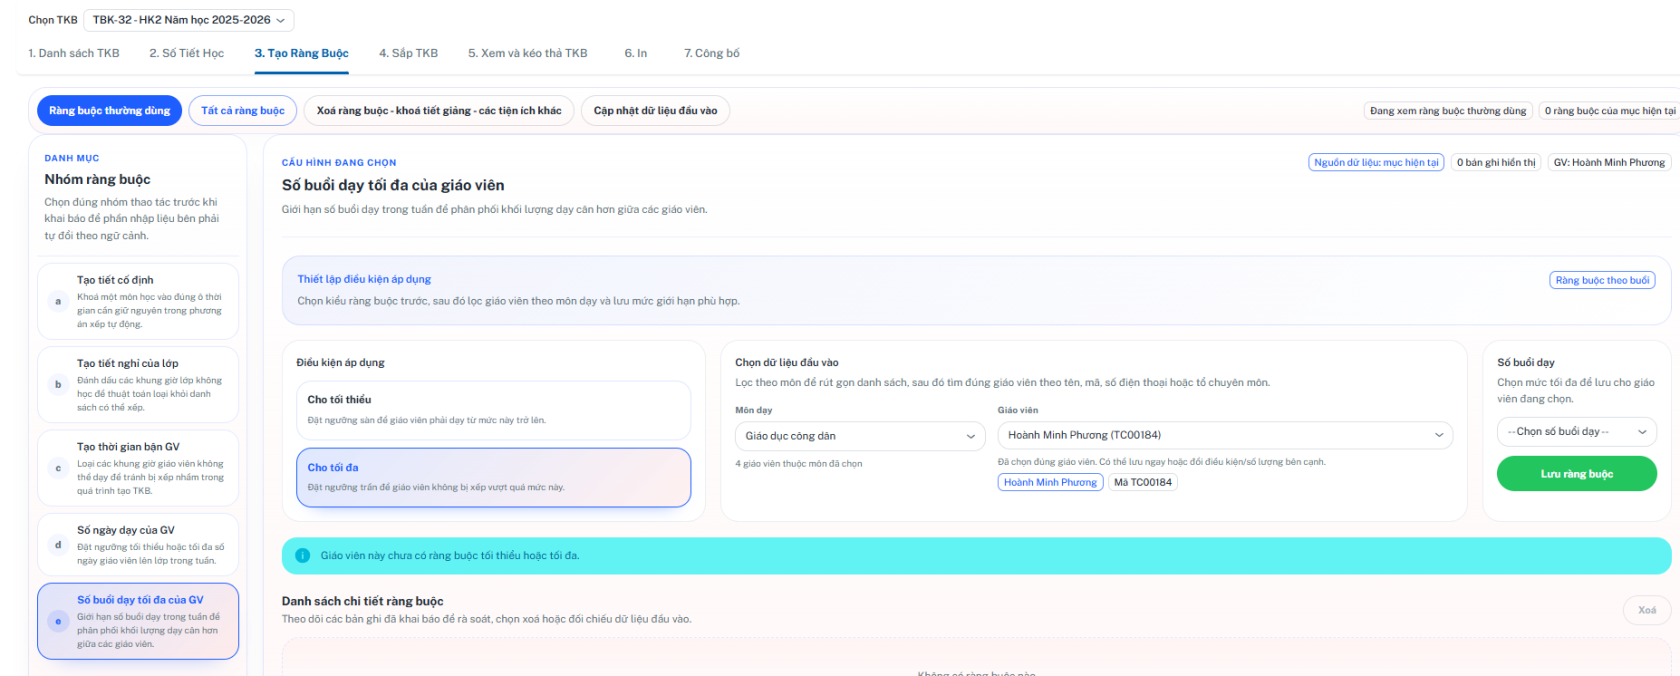Open tab 5. Xem và kéo thả TKB
1680x676 pixels.
coord(528,53)
